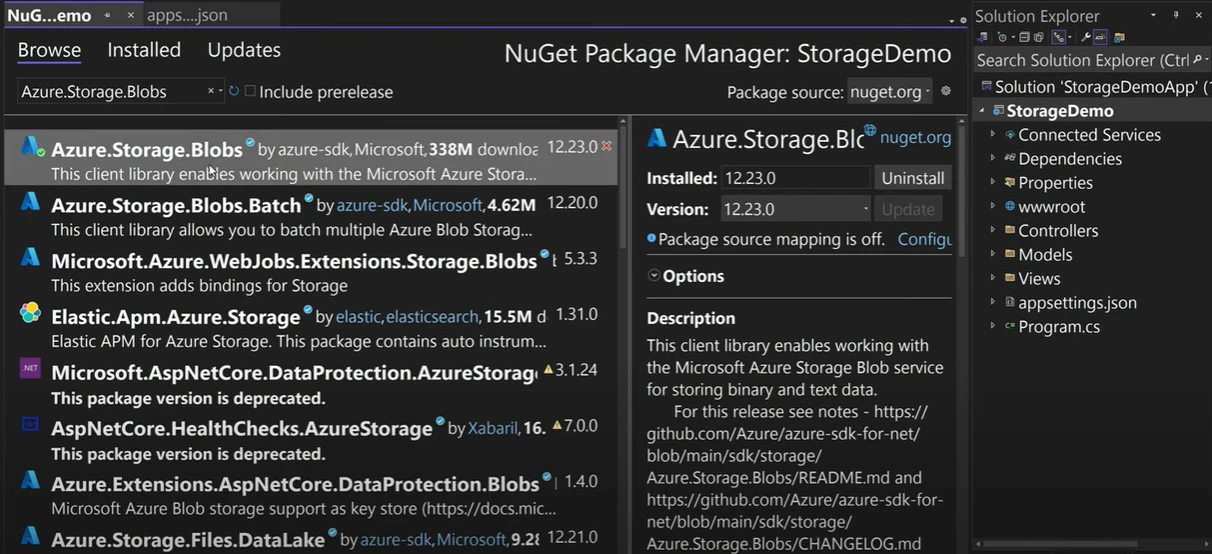Open nuget.org link in details pane
1212x554 pixels.
tap(915, 138)
